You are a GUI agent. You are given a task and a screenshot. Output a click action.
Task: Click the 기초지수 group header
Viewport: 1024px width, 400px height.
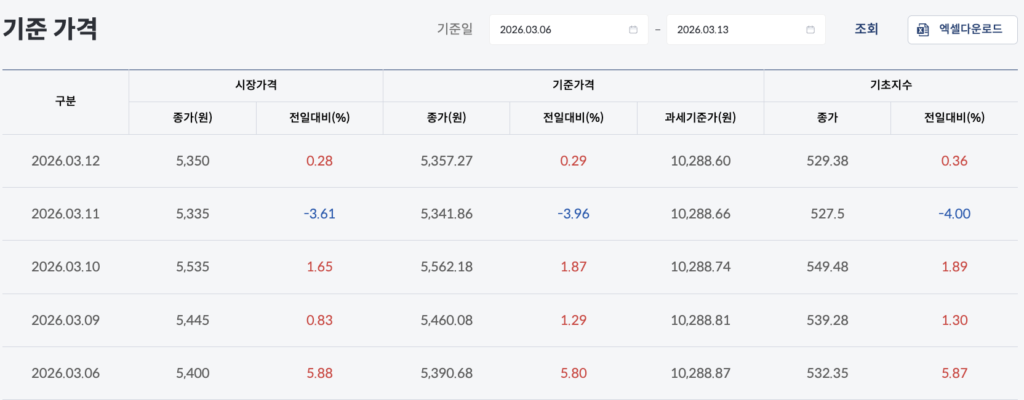pos(891,86)
